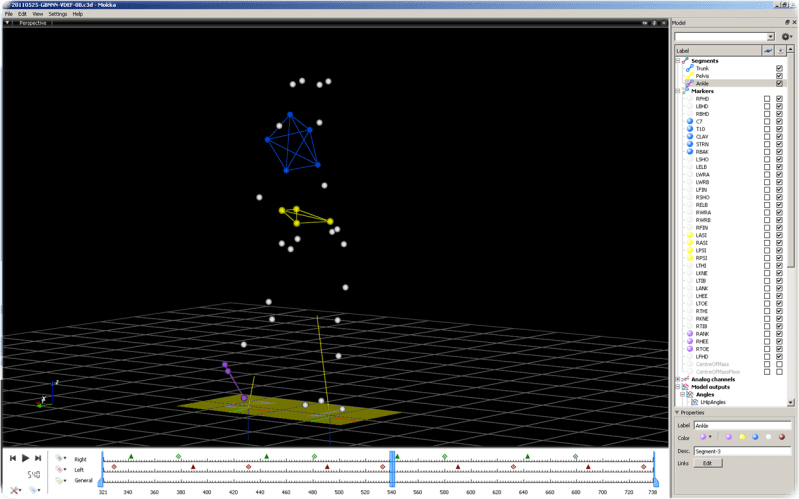Pick the white color preset
Screen dimensions: 799x499
pyautogui.click(x=768, y=437)
